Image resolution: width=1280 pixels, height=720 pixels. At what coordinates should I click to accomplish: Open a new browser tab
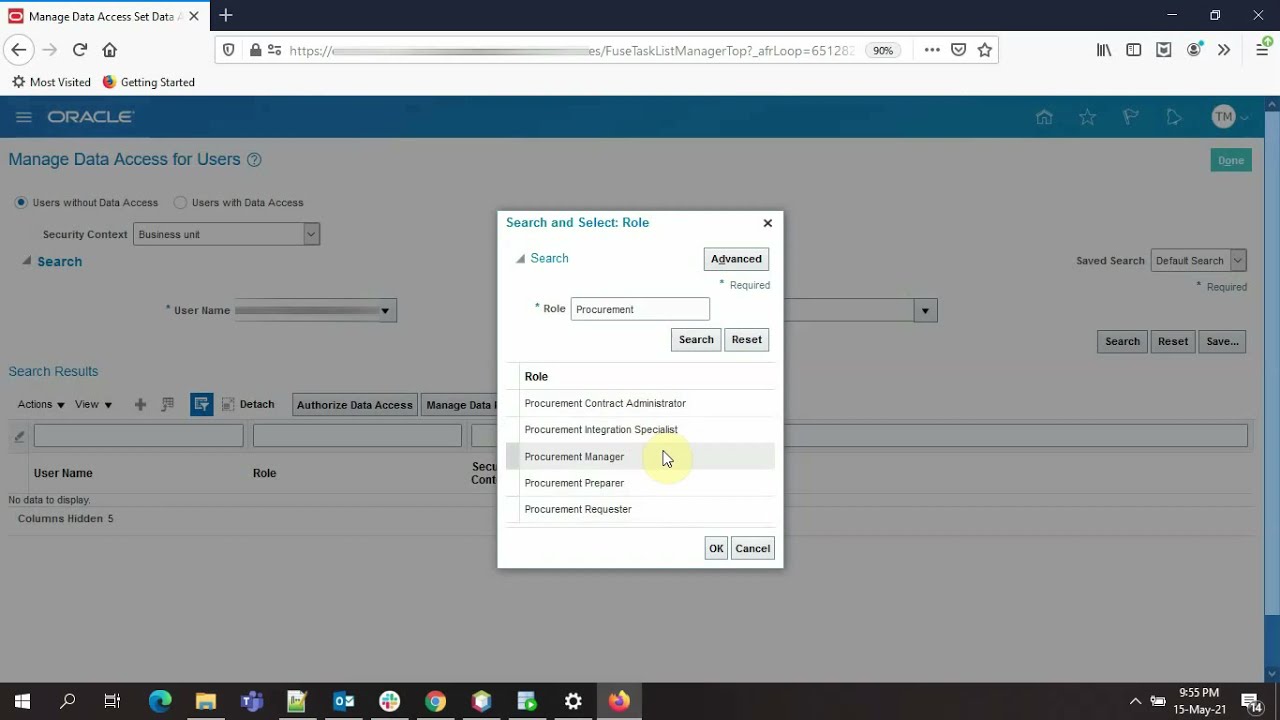226,15
